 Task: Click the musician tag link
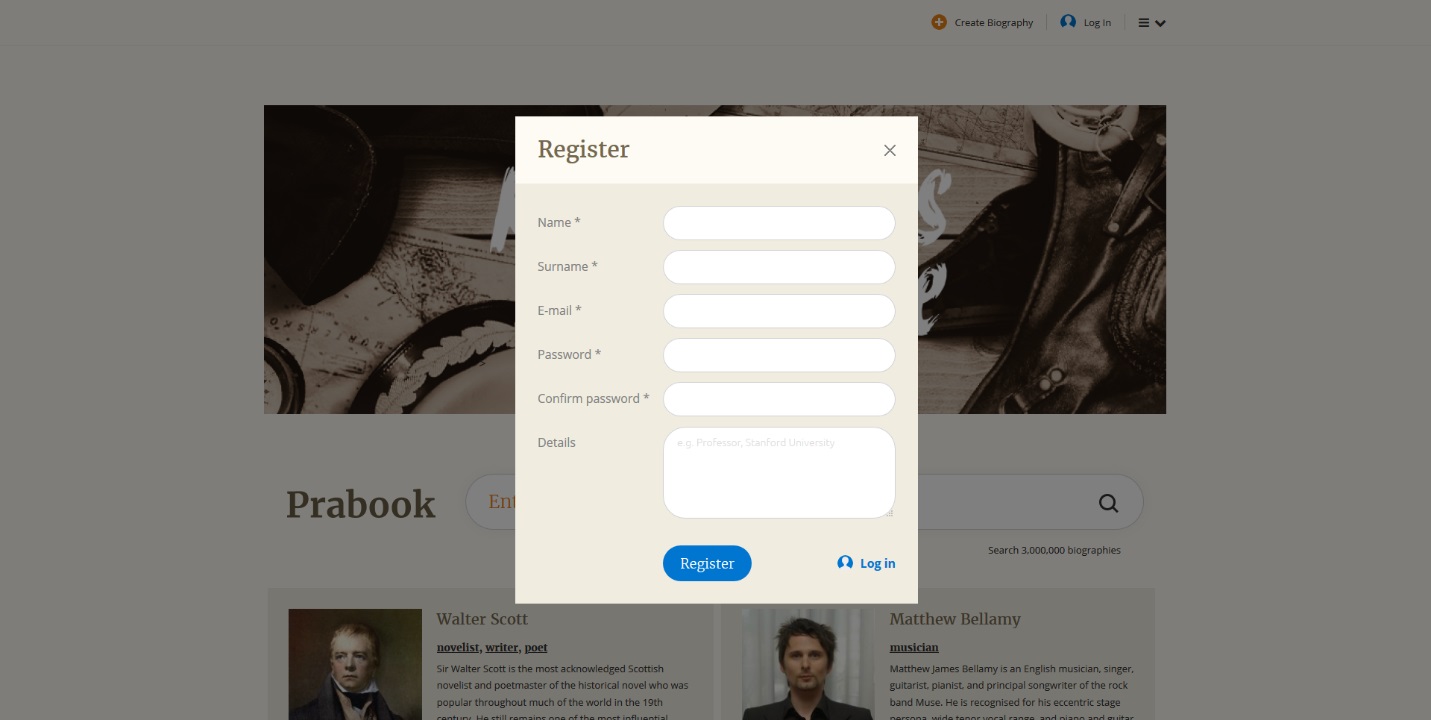(x=914, y=647)
